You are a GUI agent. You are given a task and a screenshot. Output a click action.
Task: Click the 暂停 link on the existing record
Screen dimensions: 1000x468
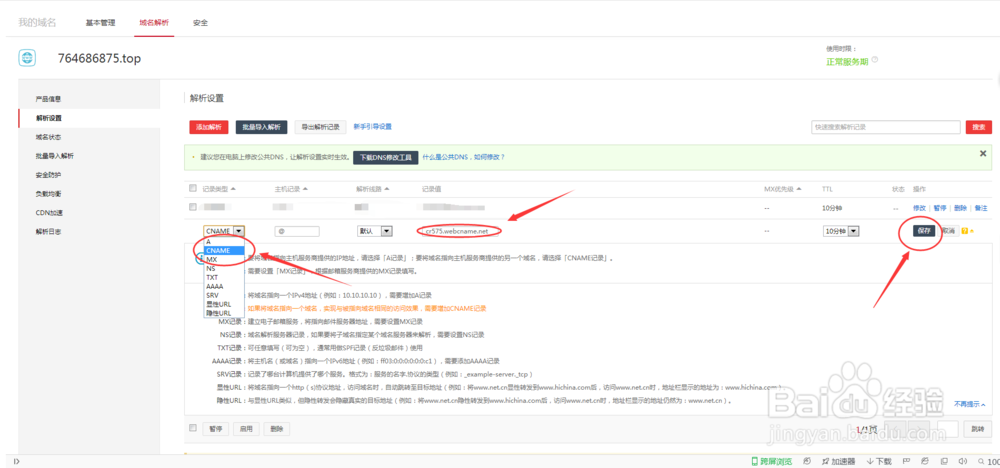[x=940, y=208]
